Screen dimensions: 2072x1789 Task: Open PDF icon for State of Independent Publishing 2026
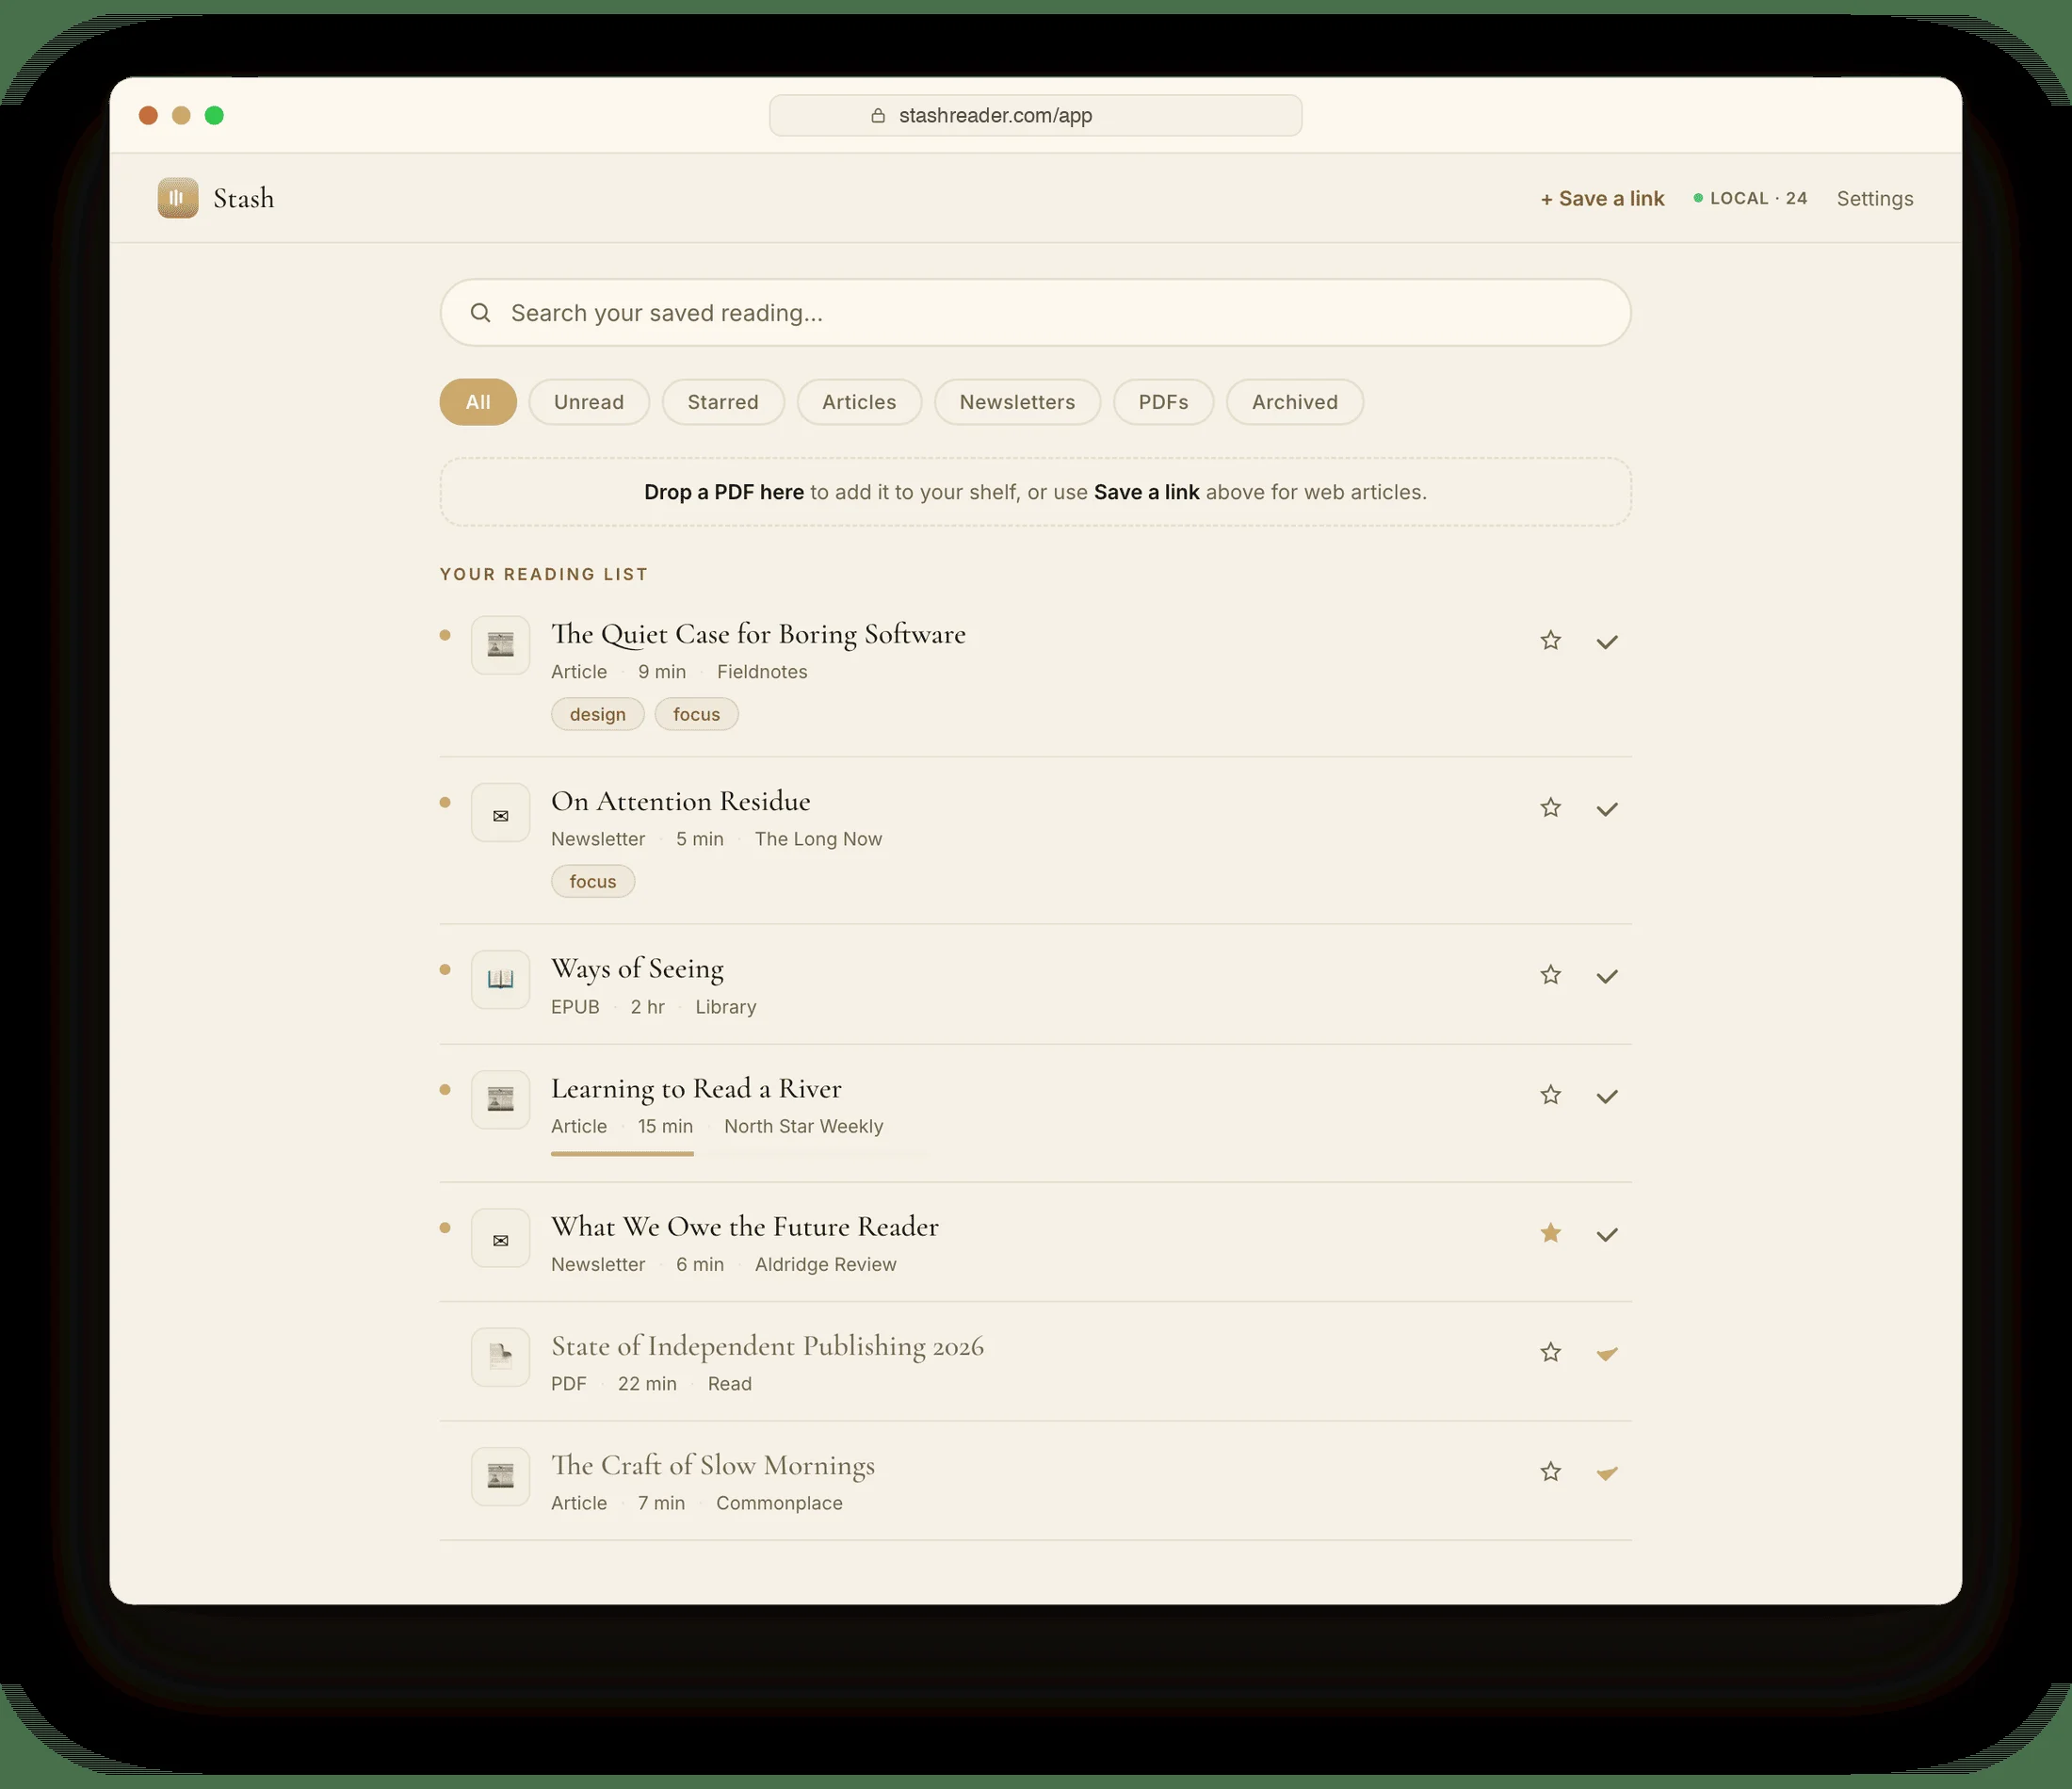point(501,1357)
